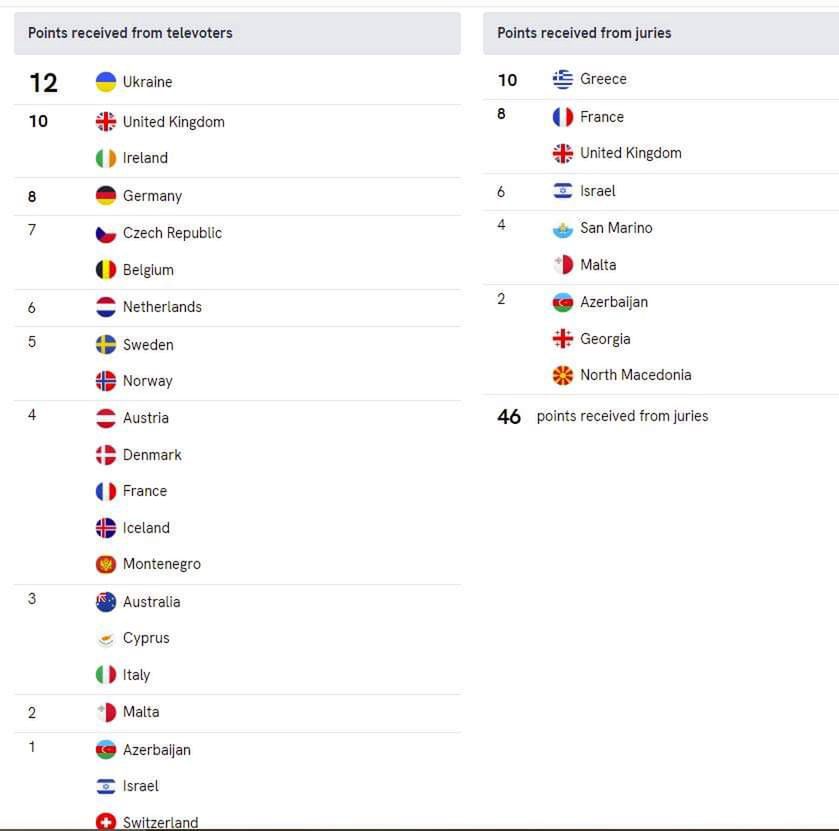Screen dimensions: 839x831
Task: Open the Iceland country link
Action: point(146,528)
